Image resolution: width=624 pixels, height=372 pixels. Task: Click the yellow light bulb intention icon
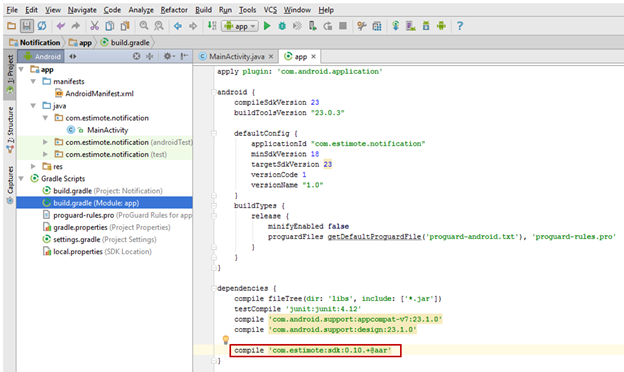226,339
